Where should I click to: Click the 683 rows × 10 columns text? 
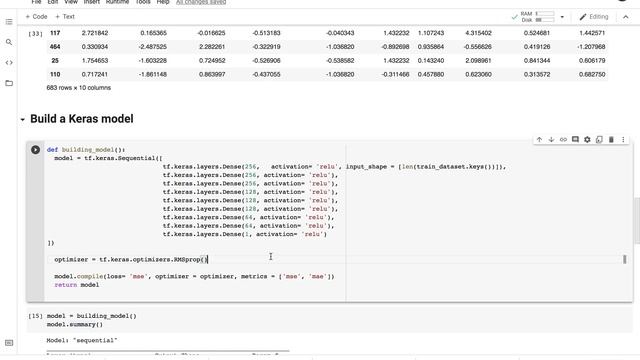click(x=78, y=88)
